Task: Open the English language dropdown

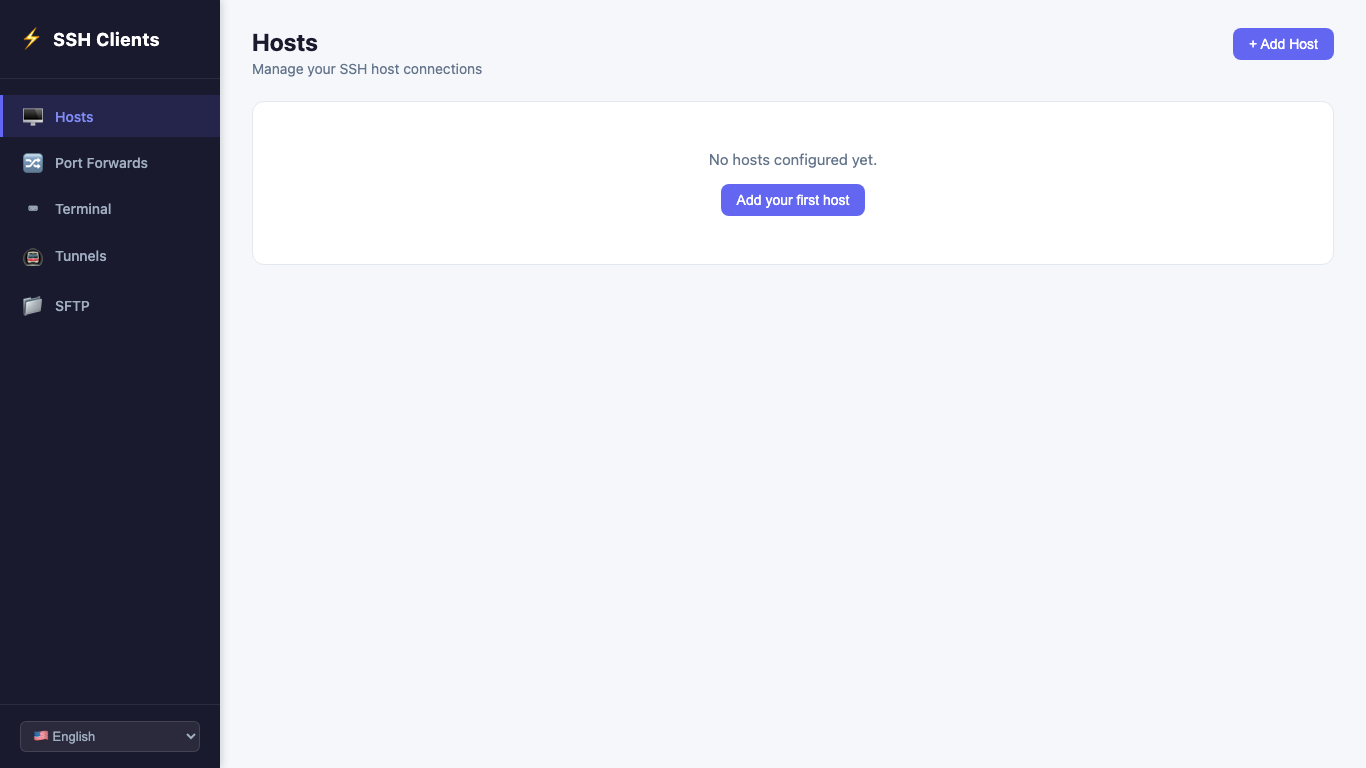Action: pos(108,736)
